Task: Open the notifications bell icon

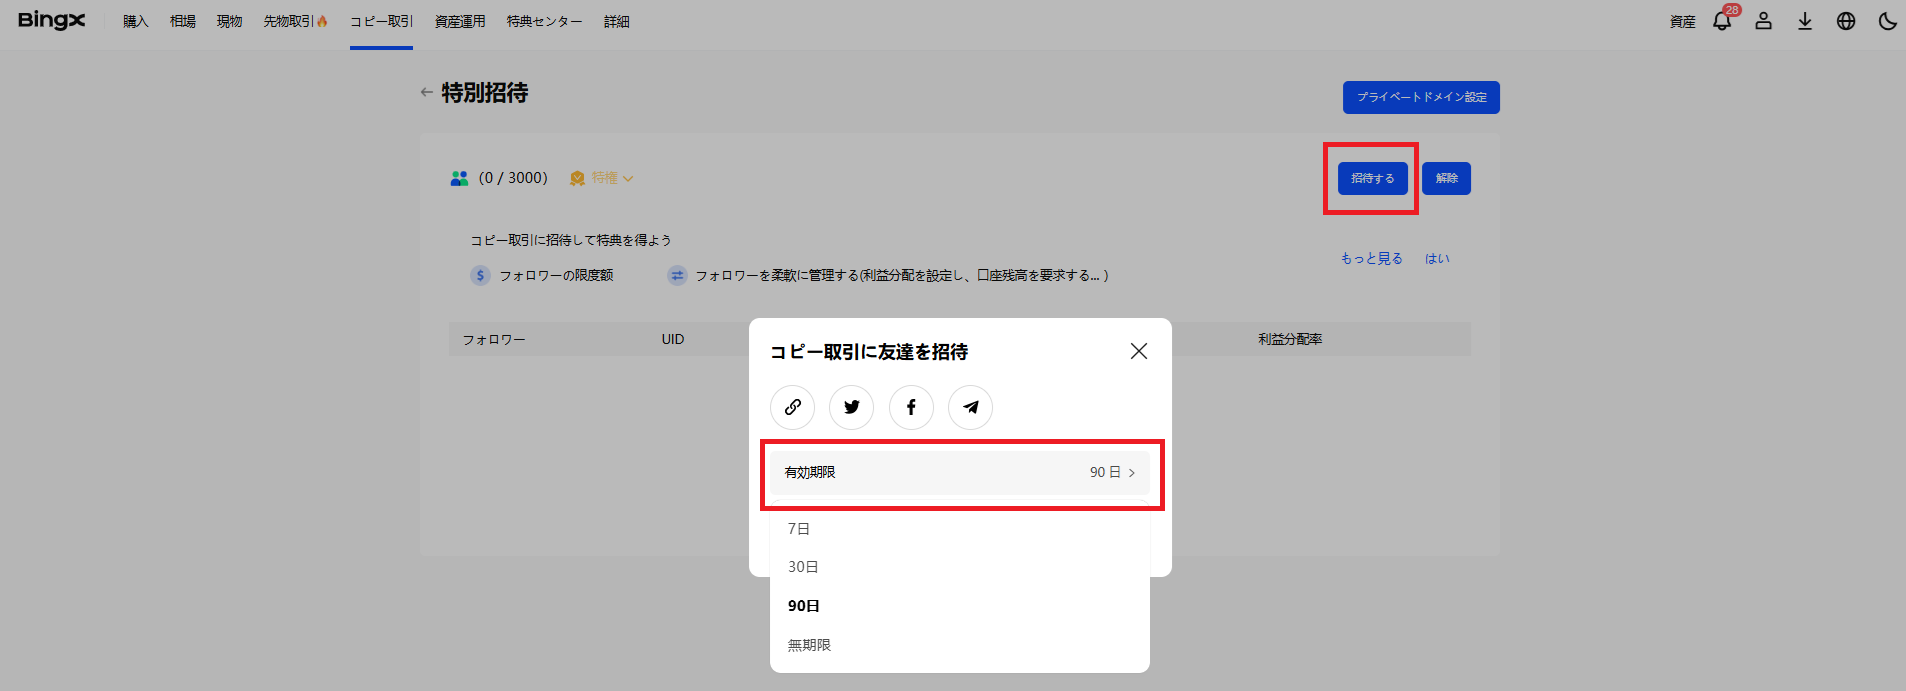Action: point(1722,21)
